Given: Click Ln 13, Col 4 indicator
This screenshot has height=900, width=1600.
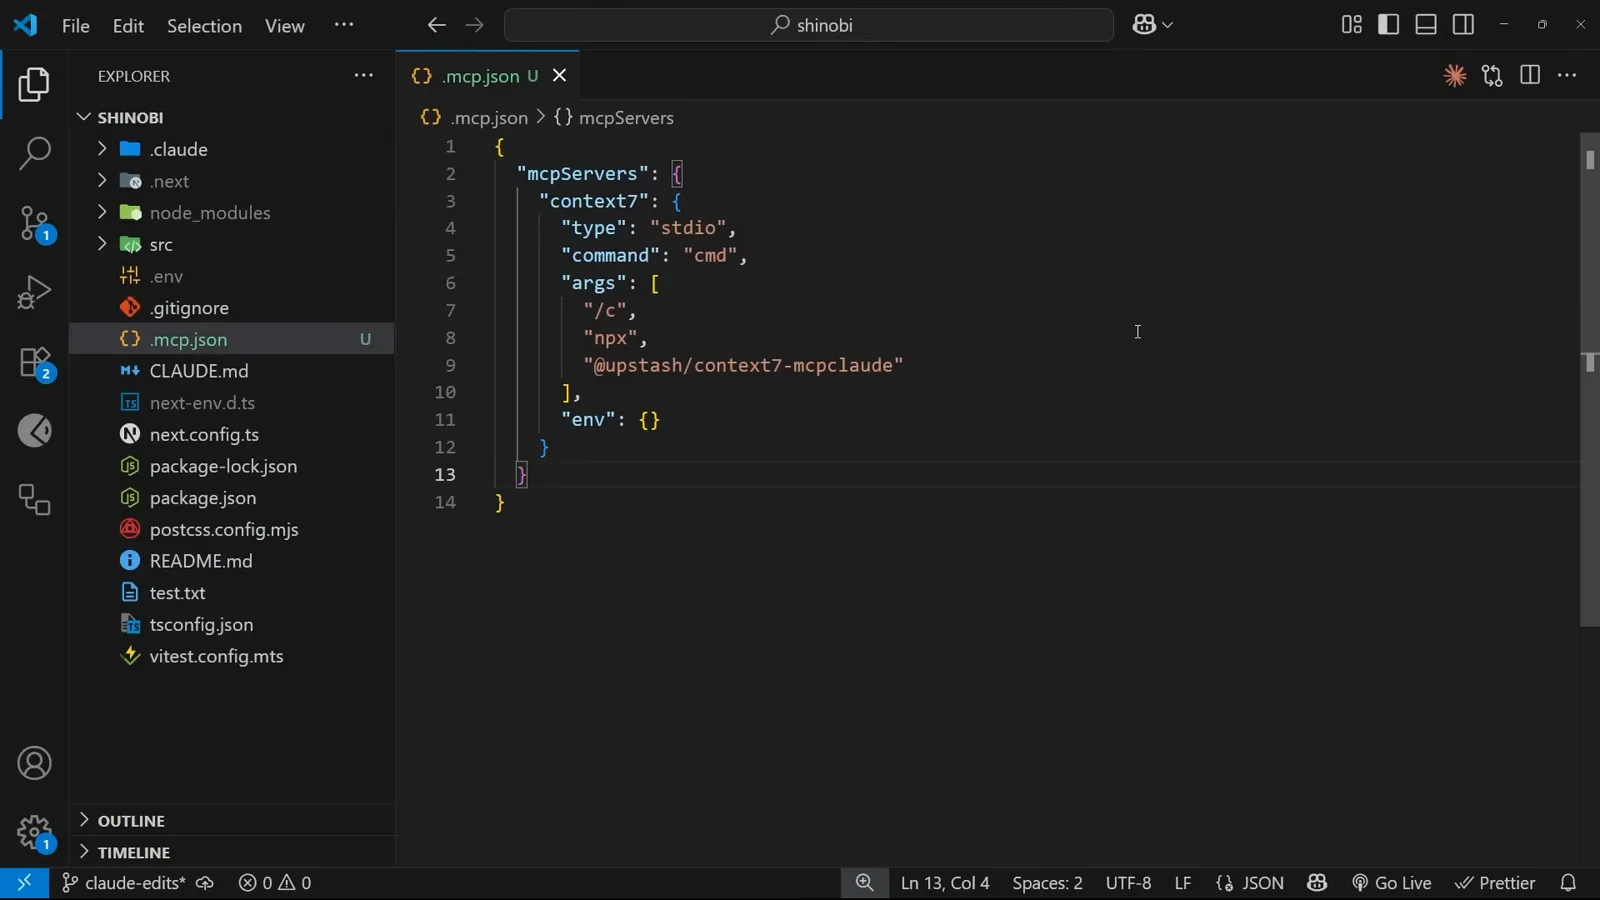Looking at the screenshot, I should tap(945, 883).
